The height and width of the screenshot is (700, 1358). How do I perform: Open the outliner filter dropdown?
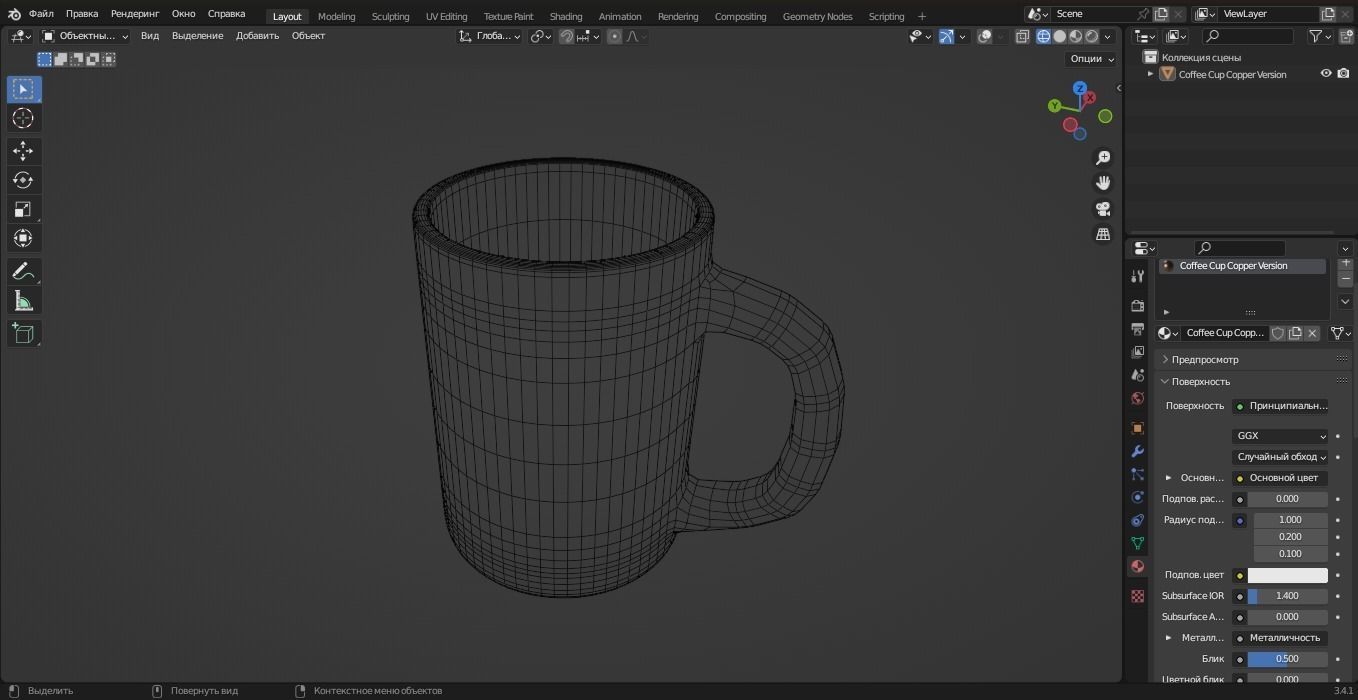click(1320, 36)
